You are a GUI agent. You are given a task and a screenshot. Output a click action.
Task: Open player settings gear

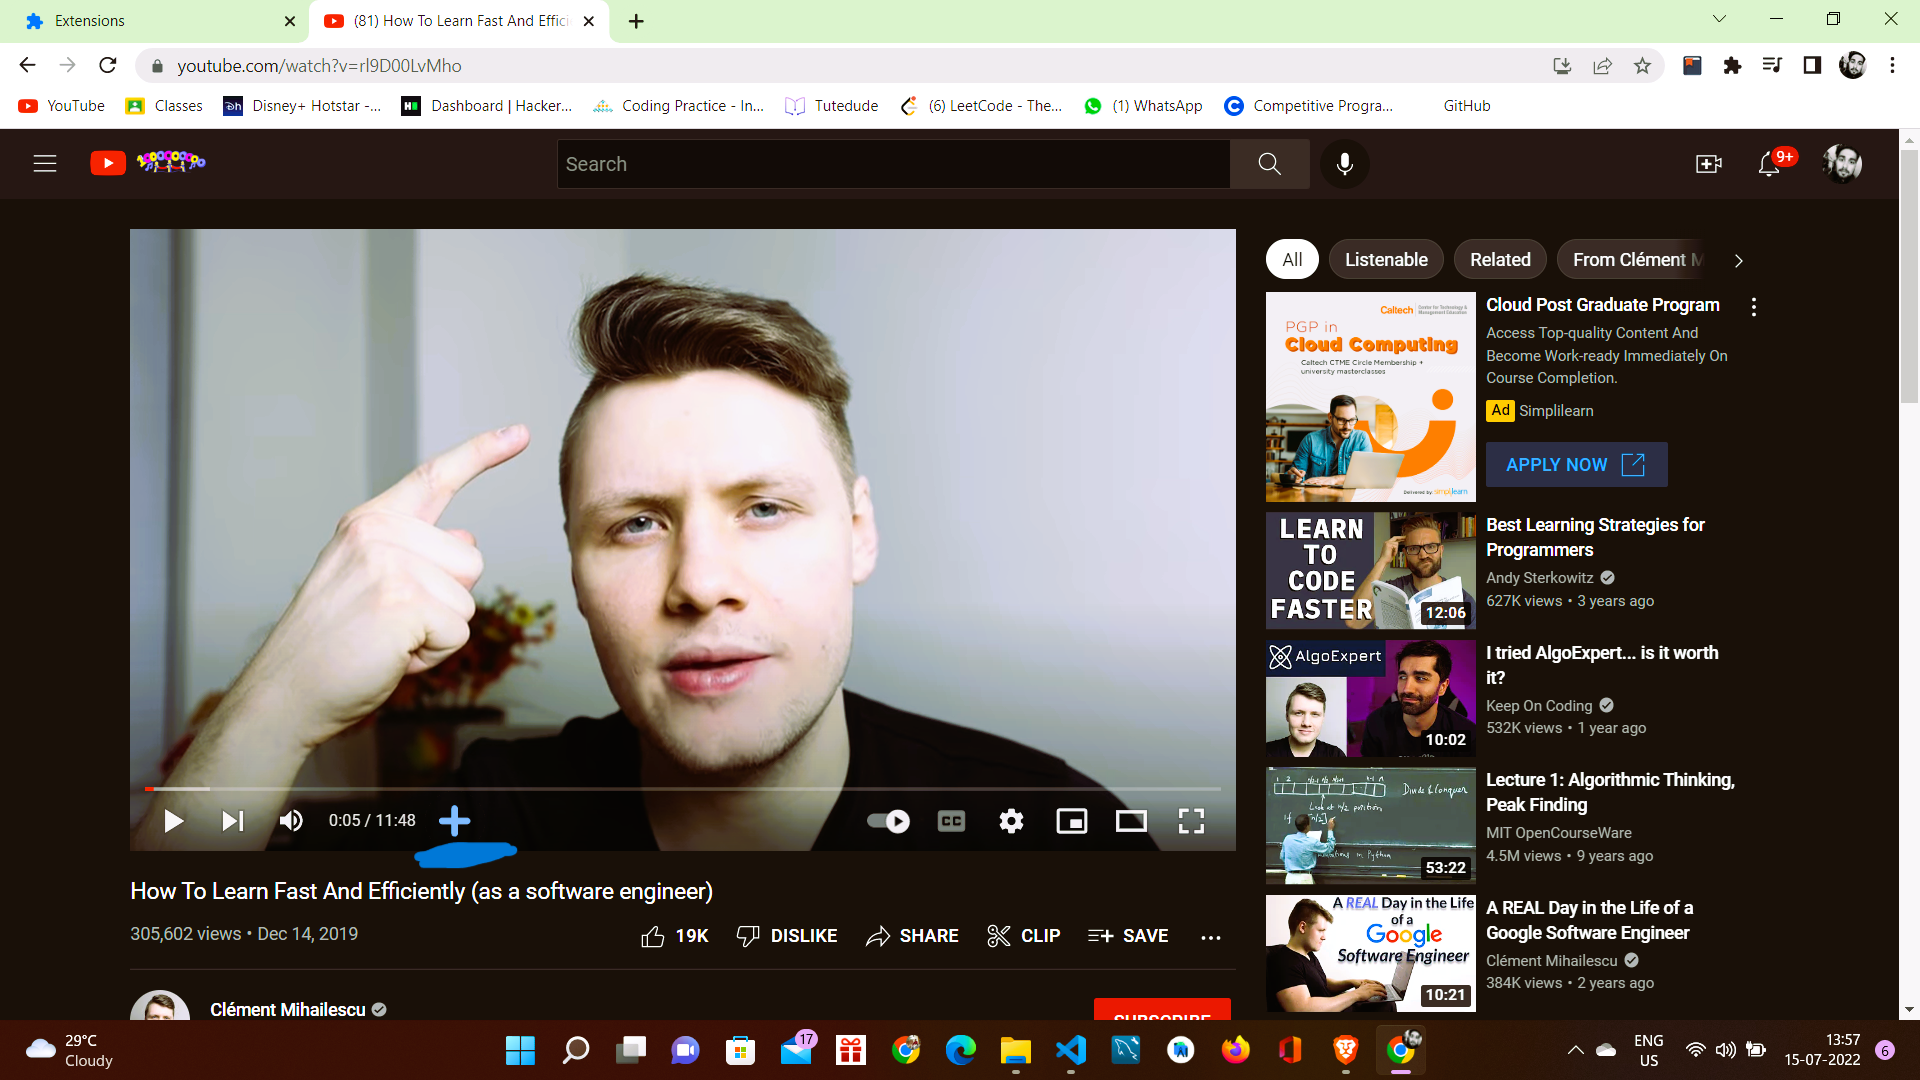click(1011, 821)
